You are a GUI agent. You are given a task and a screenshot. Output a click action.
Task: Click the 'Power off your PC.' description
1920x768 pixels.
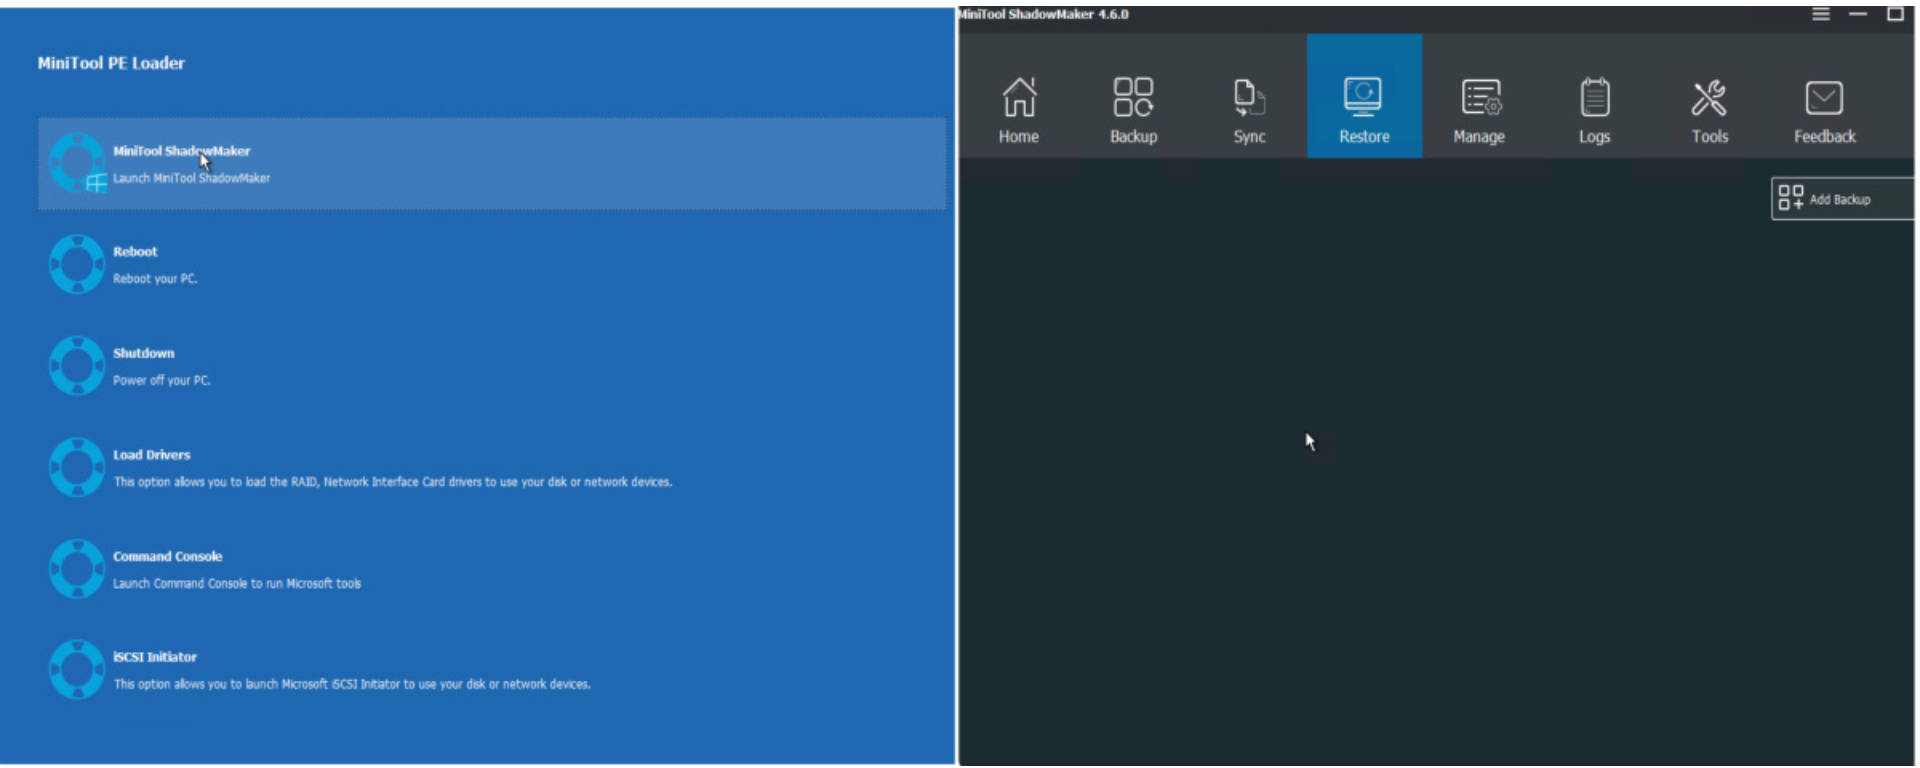(162, 380)
